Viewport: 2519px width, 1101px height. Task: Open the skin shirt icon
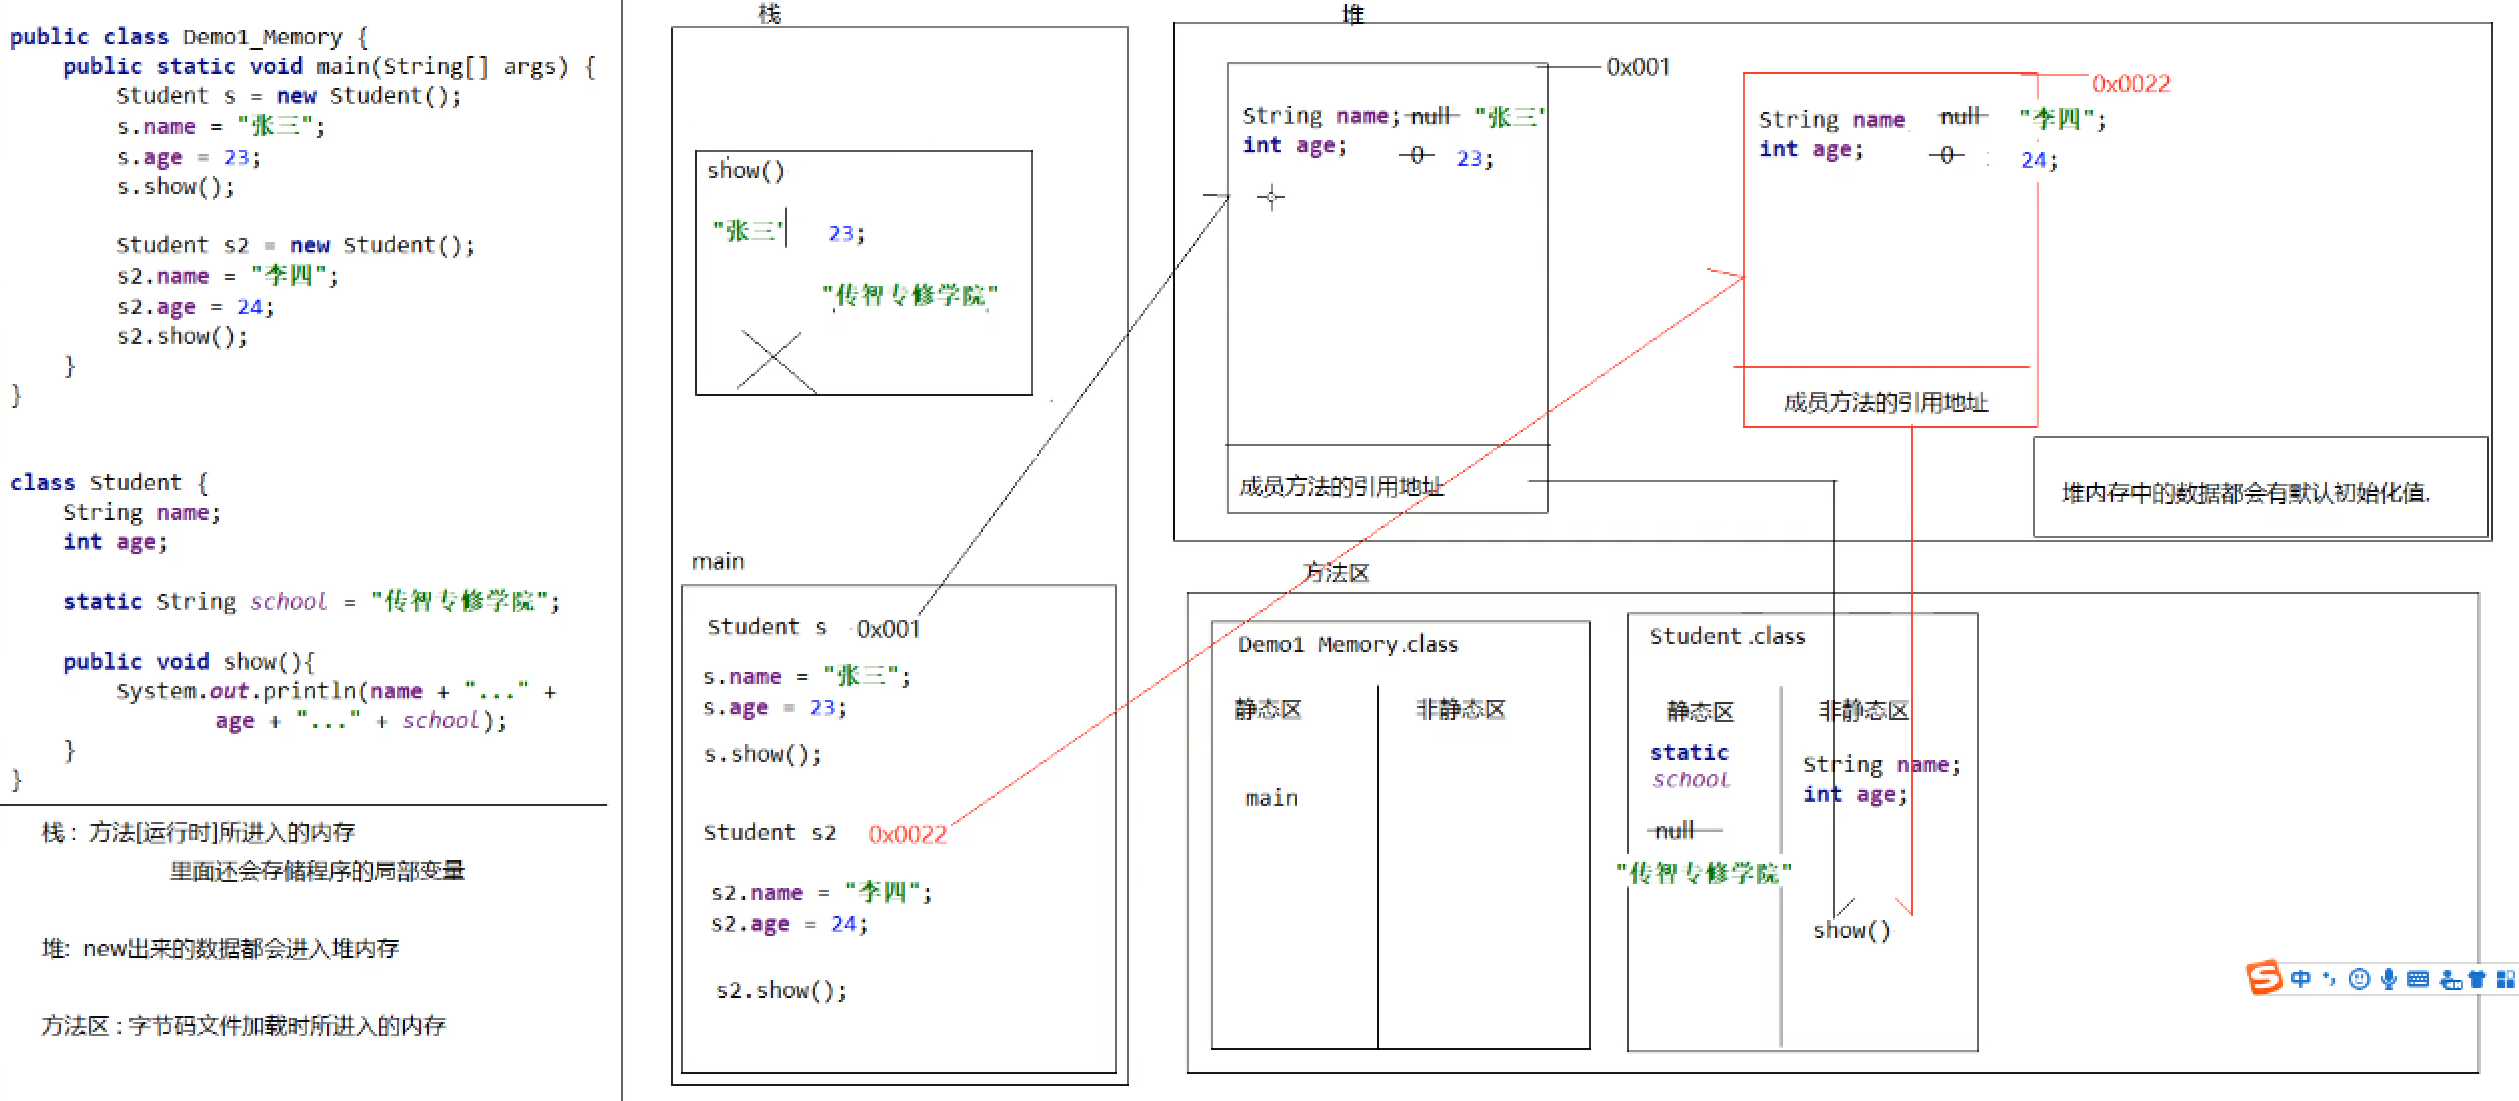tap(2477, 979)
